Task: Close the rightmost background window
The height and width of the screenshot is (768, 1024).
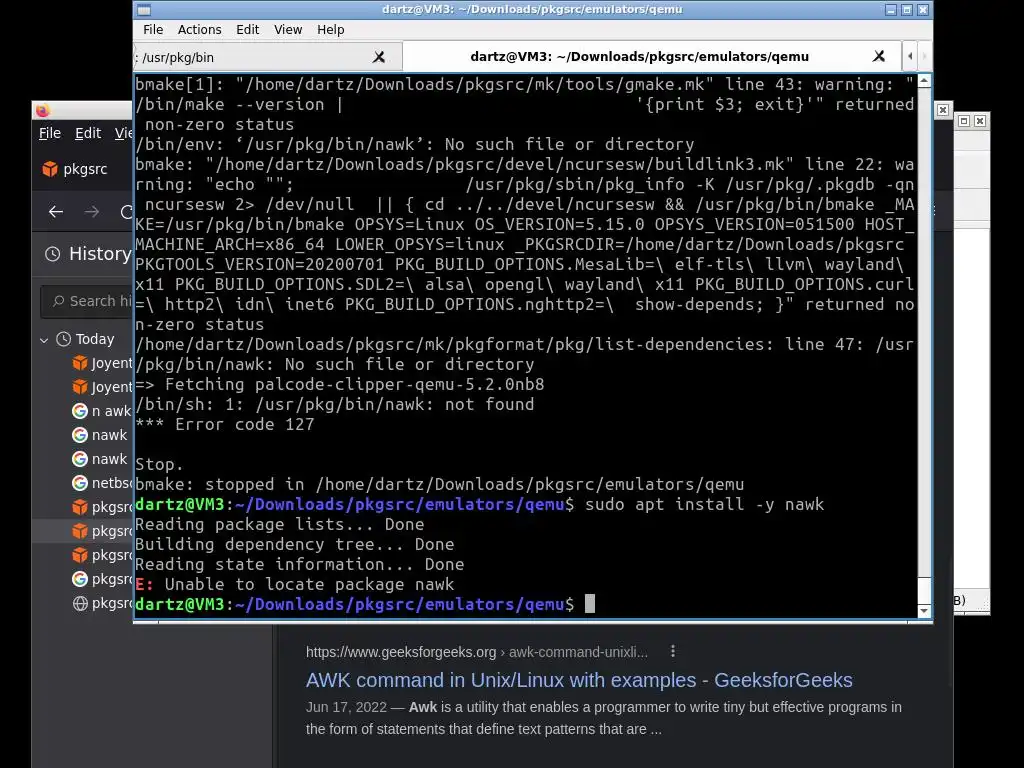Action: (x=980, y=121)
